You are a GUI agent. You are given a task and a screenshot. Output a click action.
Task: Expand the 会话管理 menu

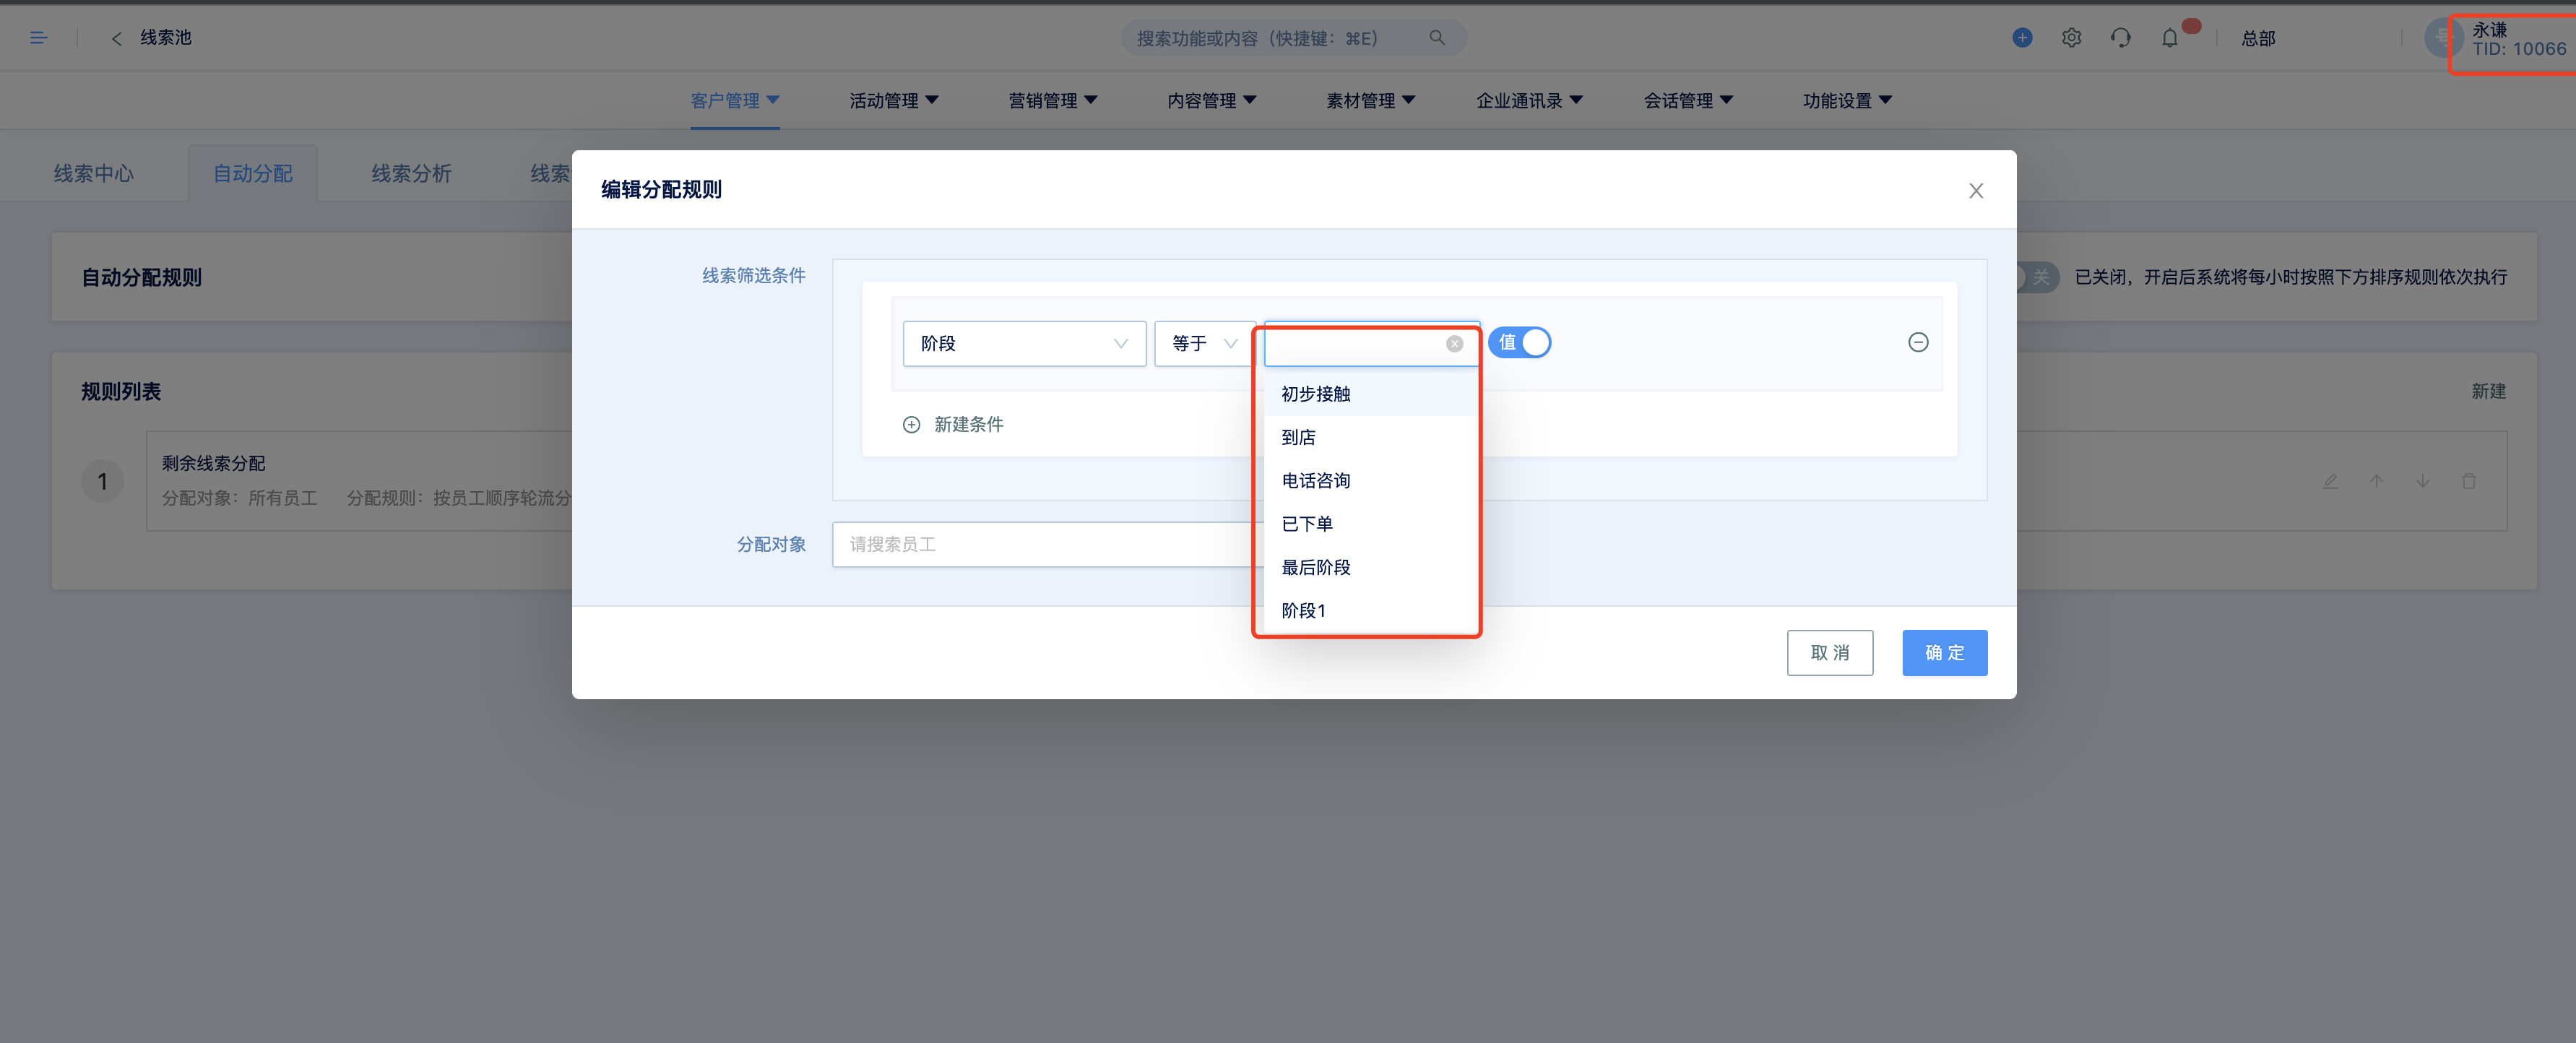tap(1689, 101)
